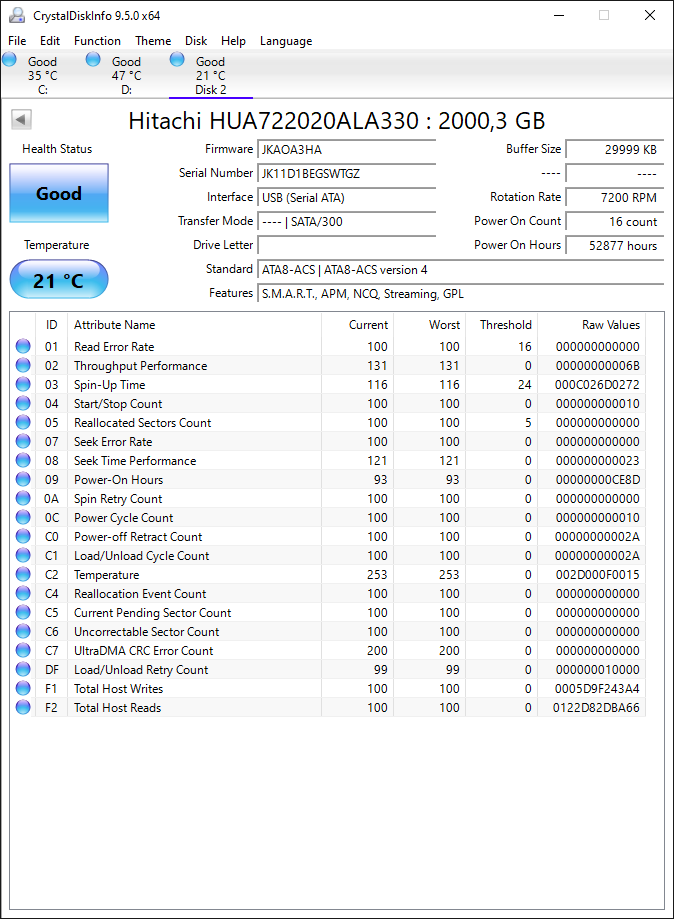Click the Firmware field JKAOA3HA
The image size is (674, 919).
pos(346,149)
